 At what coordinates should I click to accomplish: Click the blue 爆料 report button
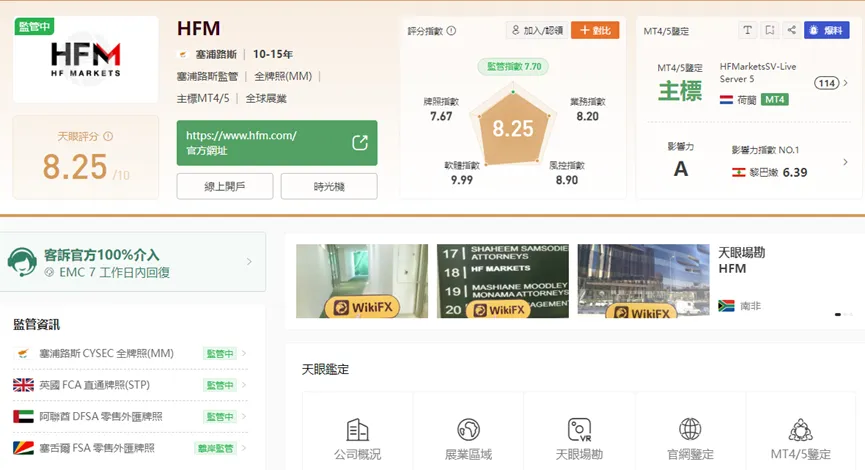pyautogui.click(x=826, y=30)
